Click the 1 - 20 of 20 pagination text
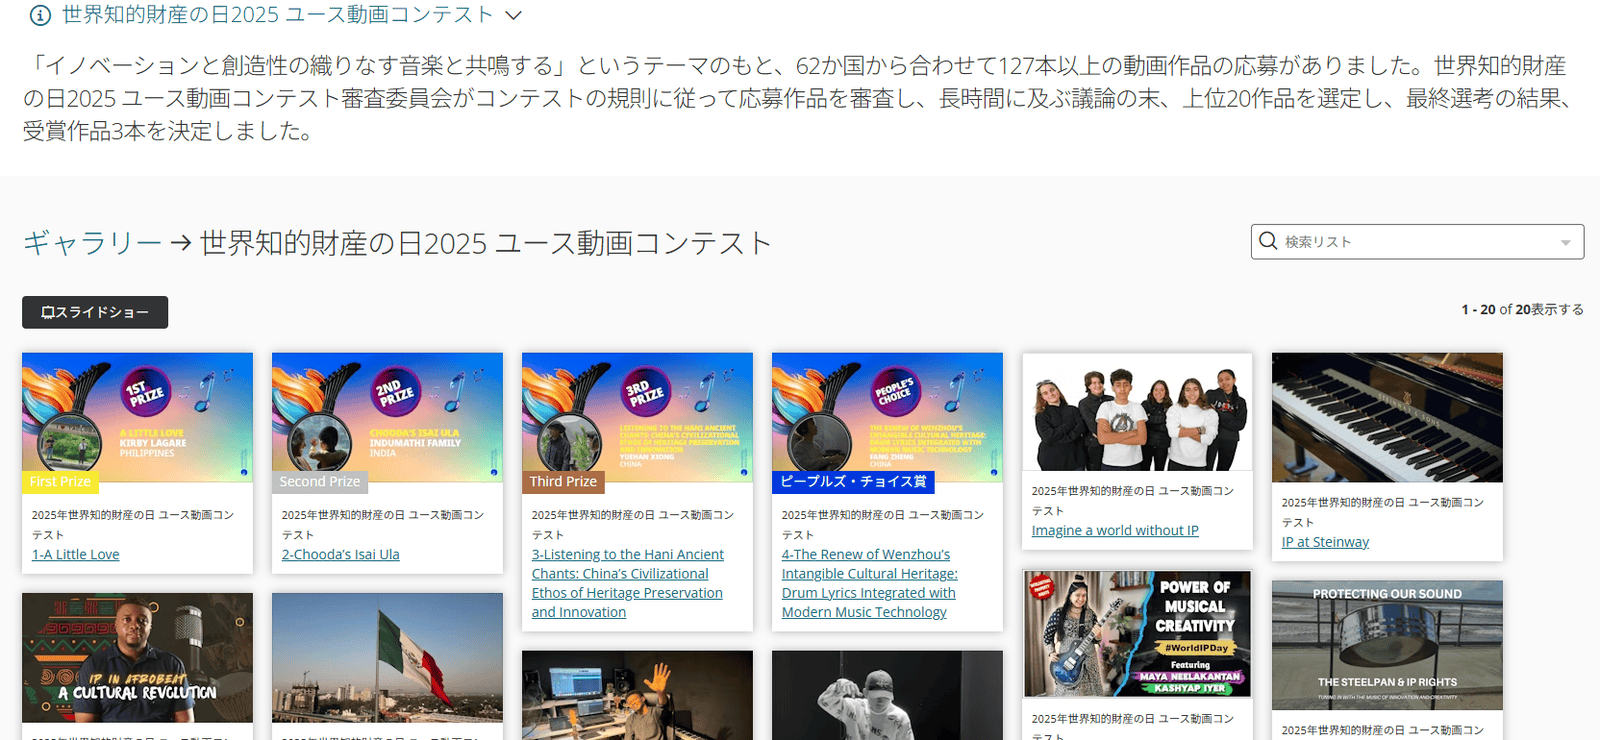The image size is (1600, 740). [1522, 310]
